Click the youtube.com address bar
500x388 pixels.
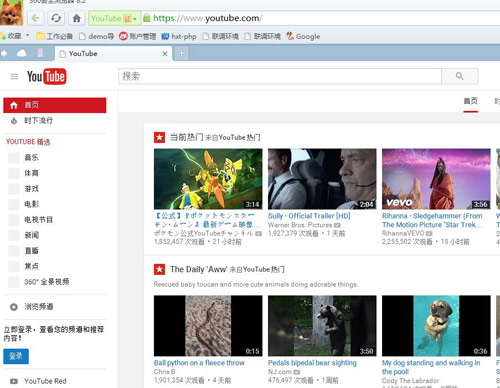coord(320,18)
